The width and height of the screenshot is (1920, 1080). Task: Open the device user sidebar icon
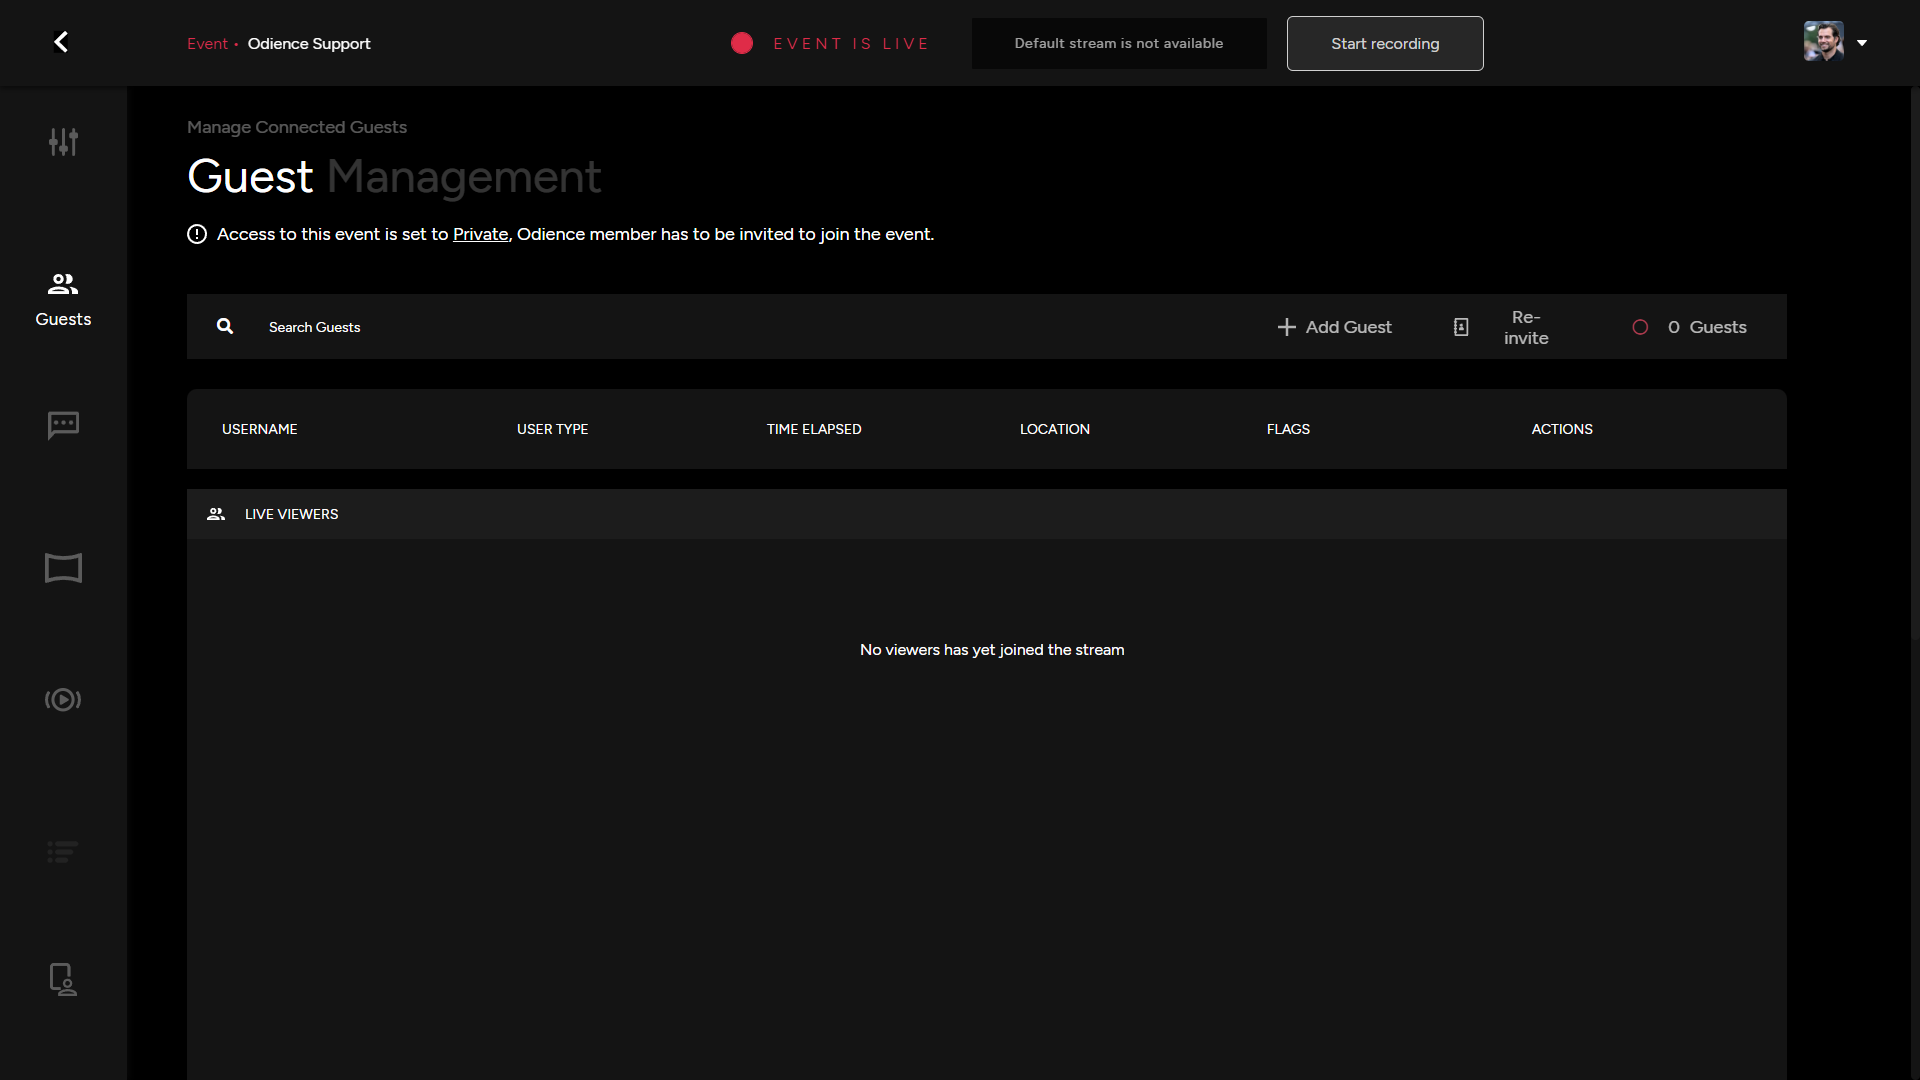click(x=63, y=979)
